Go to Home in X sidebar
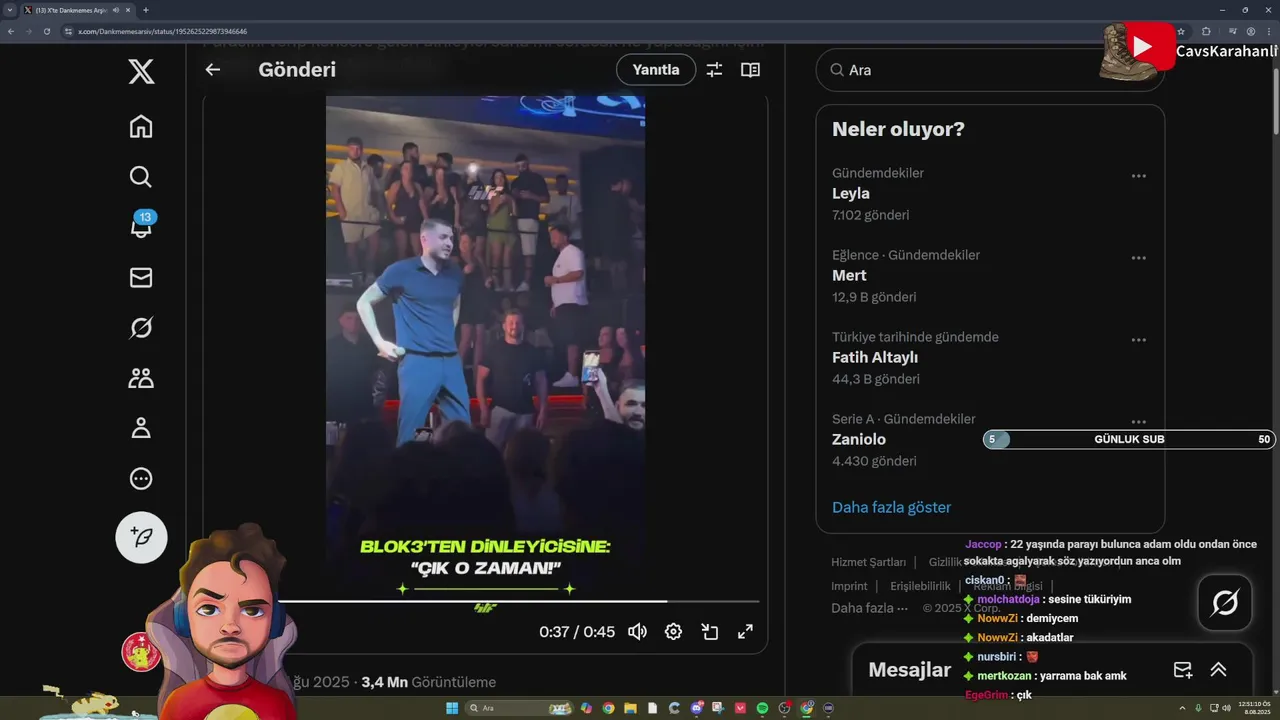1280x720 pixels. [x=141, y=126]
